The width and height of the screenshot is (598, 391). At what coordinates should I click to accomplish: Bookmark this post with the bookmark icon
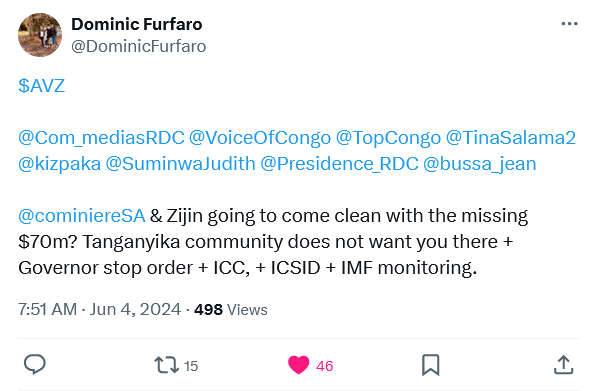pyautogui.click(x=431, y=365)
